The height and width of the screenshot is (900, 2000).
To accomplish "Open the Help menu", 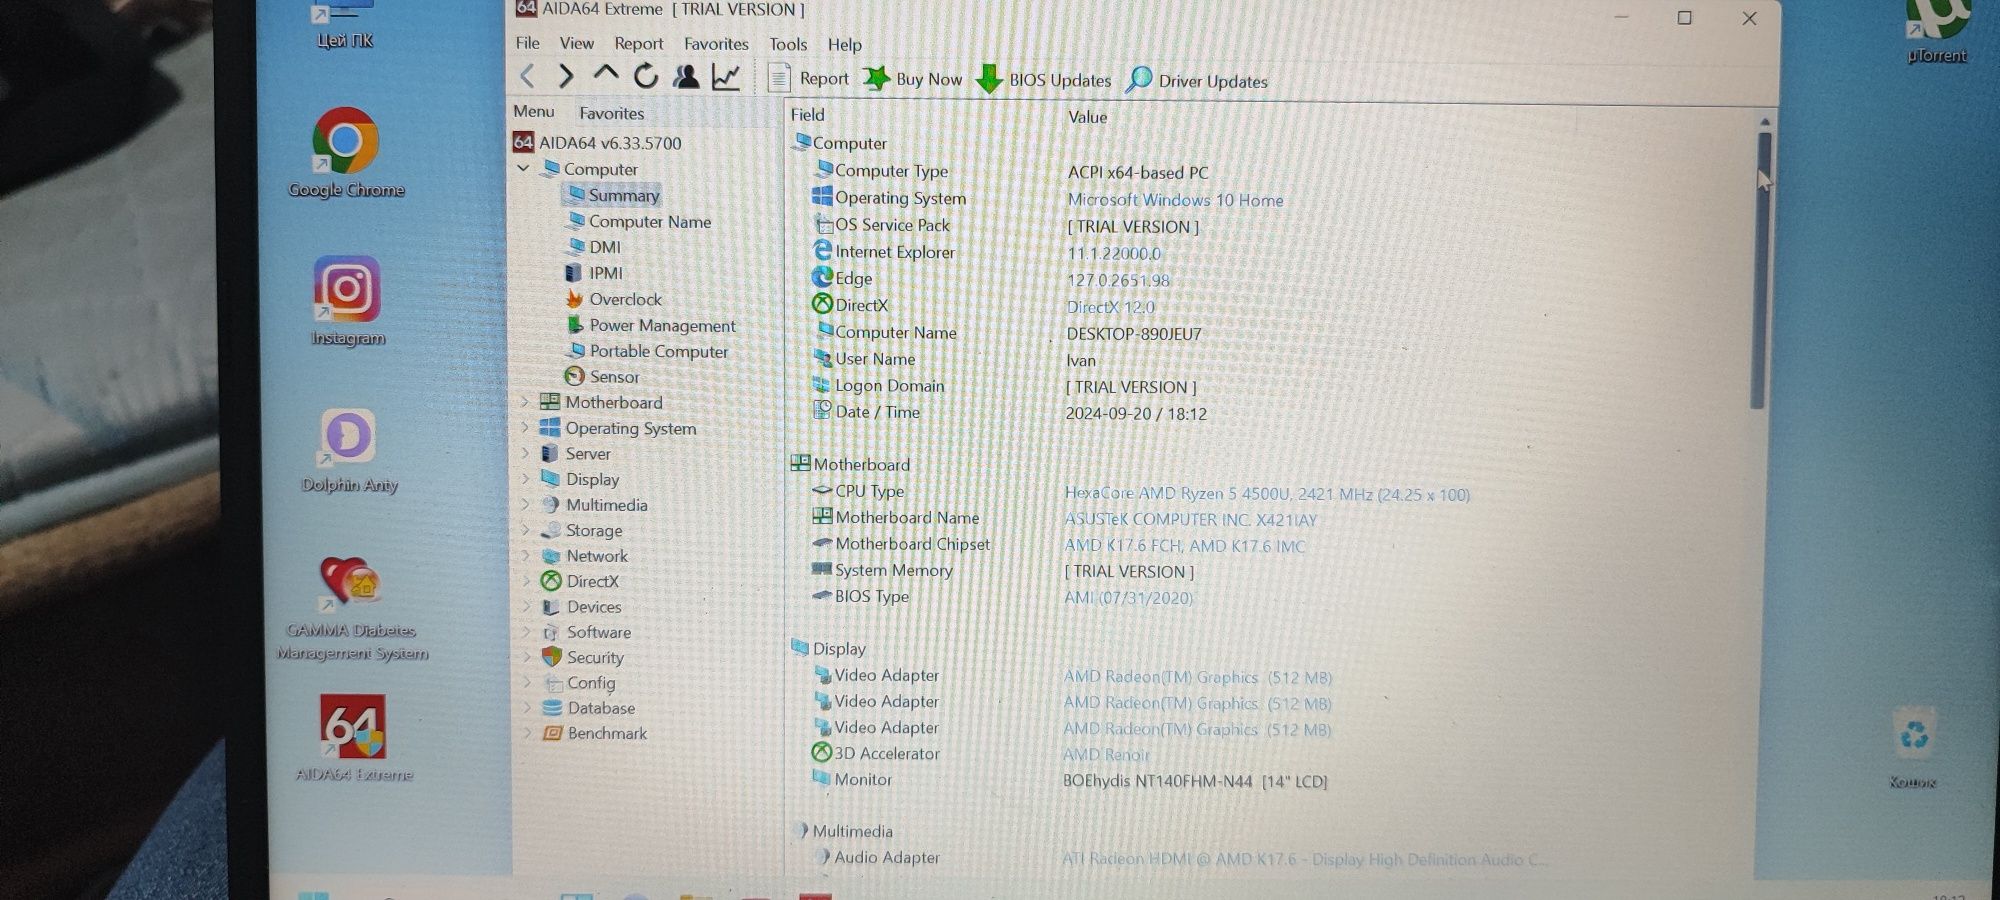I will tap(844, 45).
